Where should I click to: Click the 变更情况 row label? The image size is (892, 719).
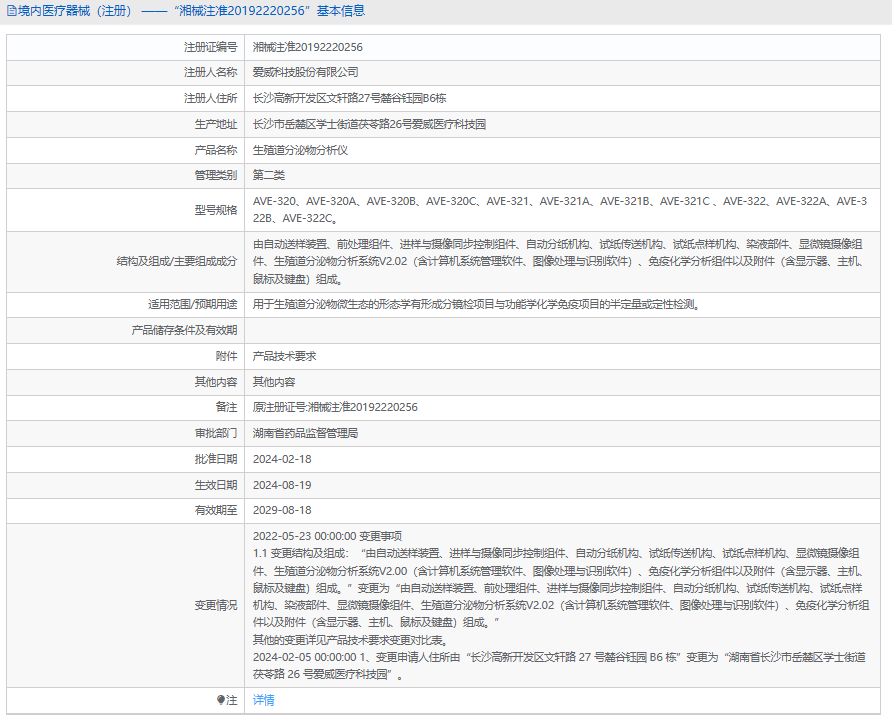click(215, 605)
